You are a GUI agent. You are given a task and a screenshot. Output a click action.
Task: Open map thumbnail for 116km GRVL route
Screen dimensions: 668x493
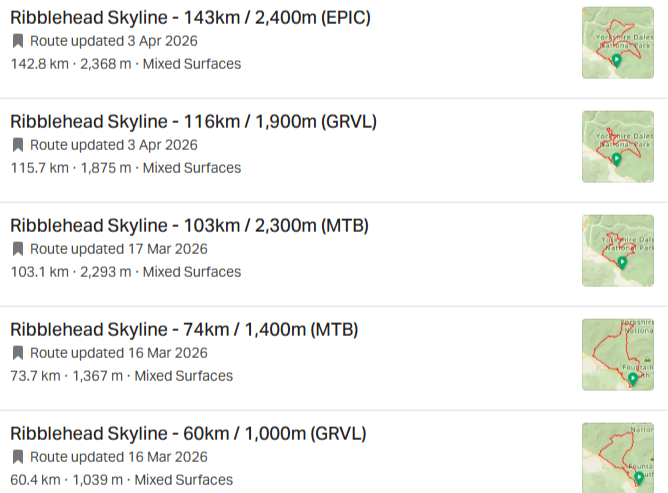point(617,146)
